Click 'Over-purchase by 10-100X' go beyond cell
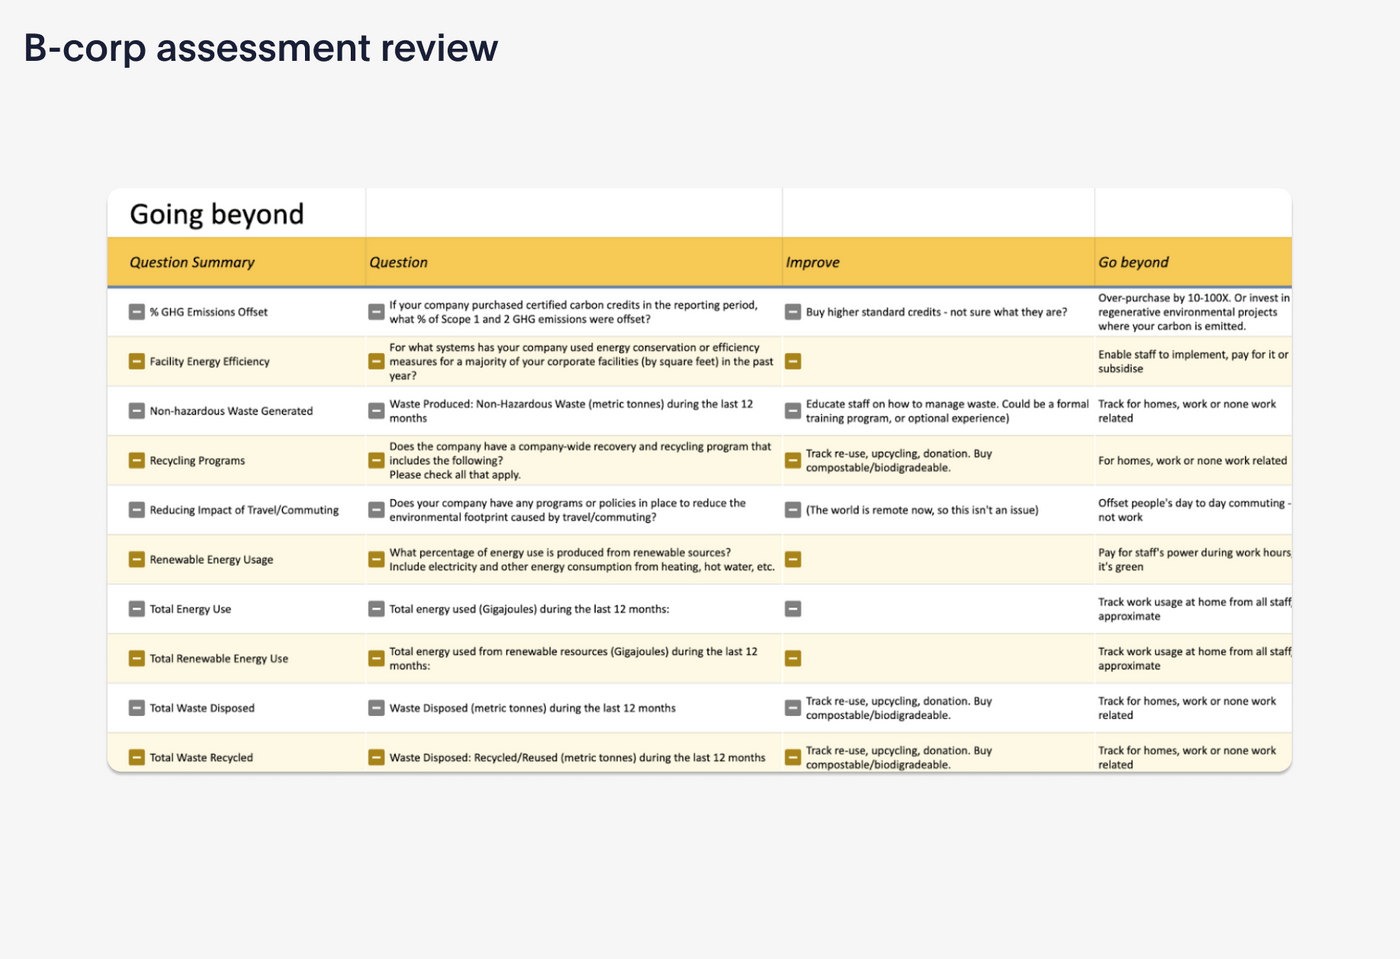1400x959 pixels. 1194,312
